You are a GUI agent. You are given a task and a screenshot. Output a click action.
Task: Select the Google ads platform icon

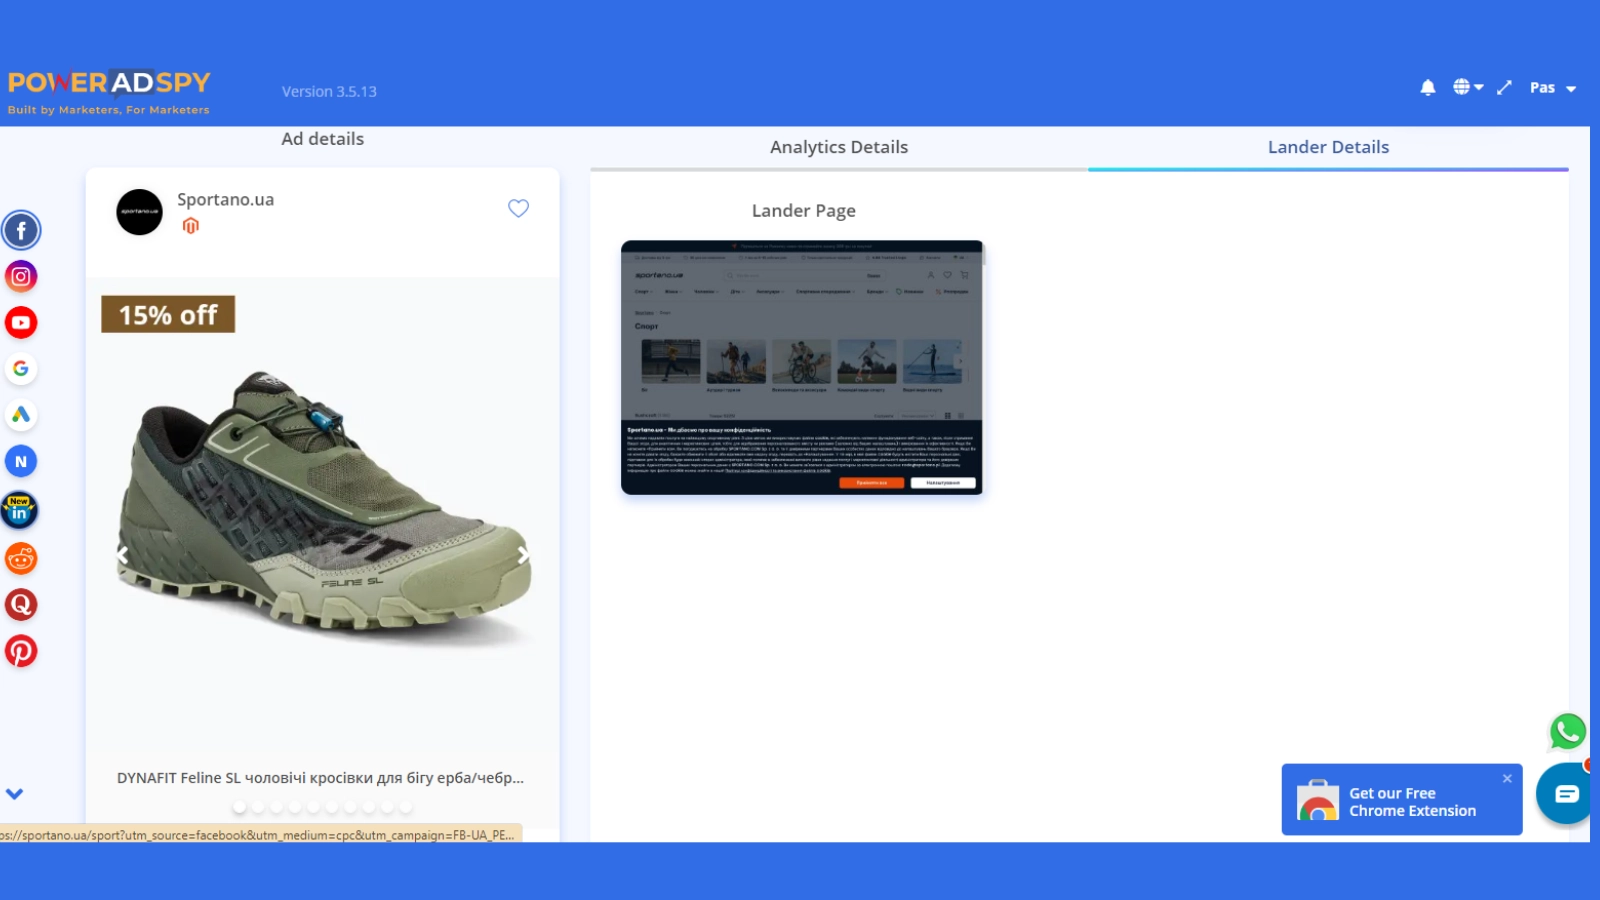pyautogui.click(x=21, y=369)
